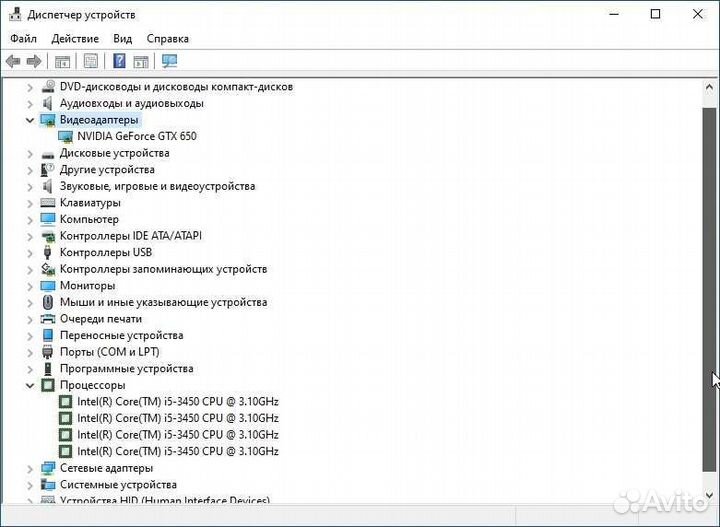Image resolution: width=720 pixels, height=527 pixels.
Task: Expand Дисковые устройства category
Action: 30,154
